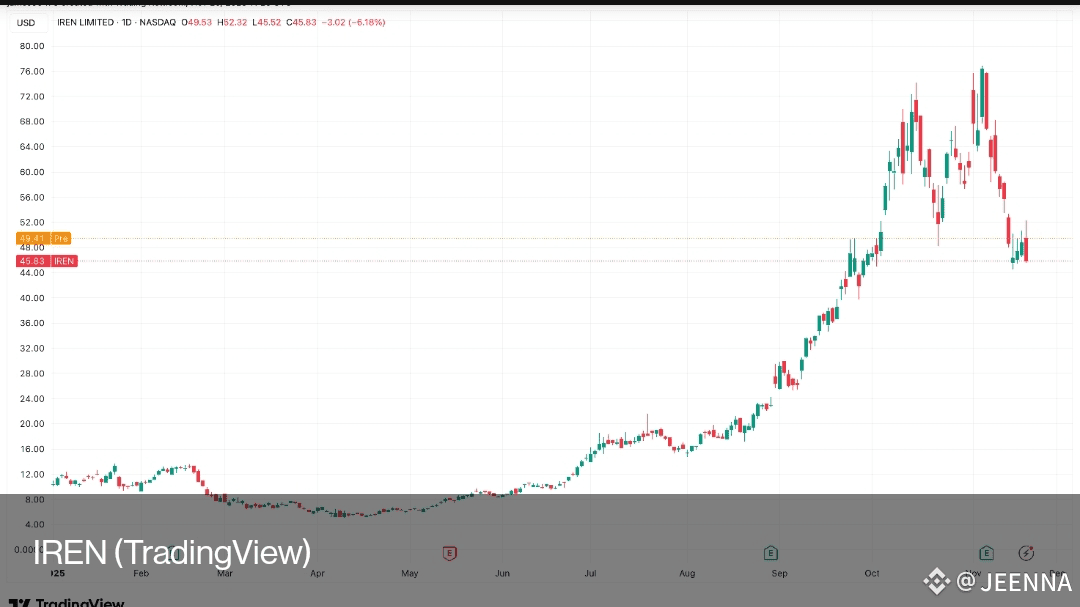
Task: Click the 28.00 price axis label
Action: point(32,373)
